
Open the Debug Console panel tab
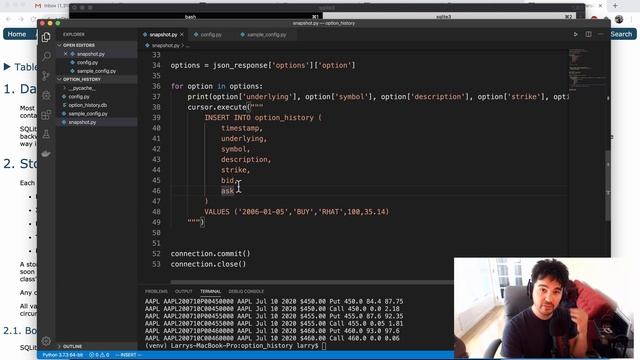coord(246,291)
